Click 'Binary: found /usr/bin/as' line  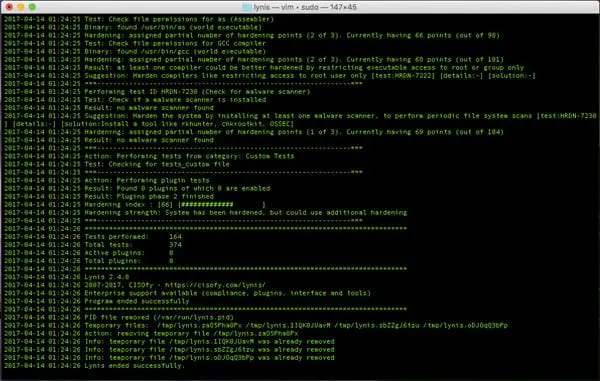[133, 27]
